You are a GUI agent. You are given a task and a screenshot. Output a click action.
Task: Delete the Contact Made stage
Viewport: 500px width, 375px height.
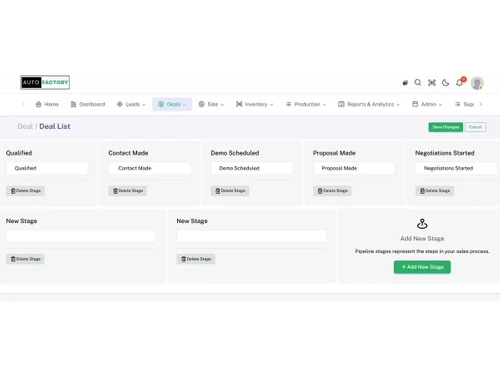tap(128, 191)
